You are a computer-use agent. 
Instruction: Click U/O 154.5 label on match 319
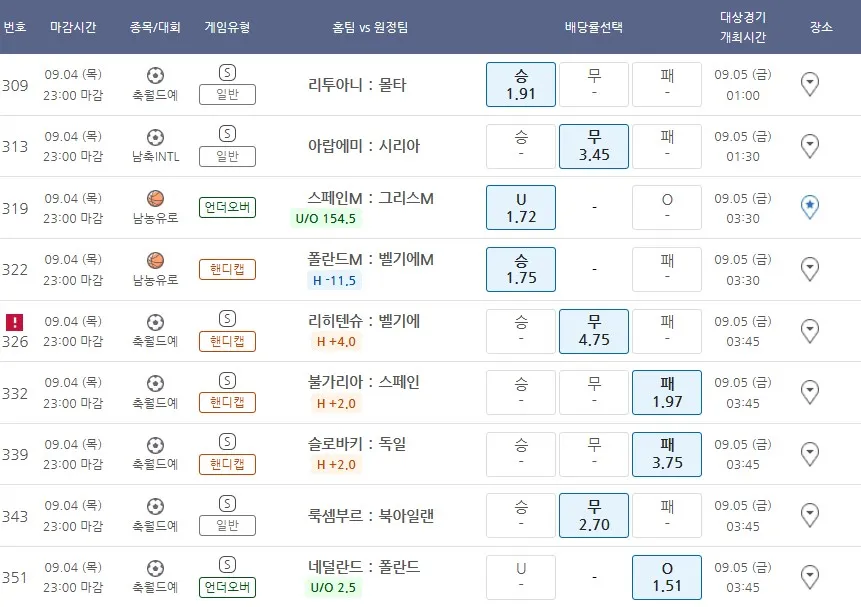325,219
